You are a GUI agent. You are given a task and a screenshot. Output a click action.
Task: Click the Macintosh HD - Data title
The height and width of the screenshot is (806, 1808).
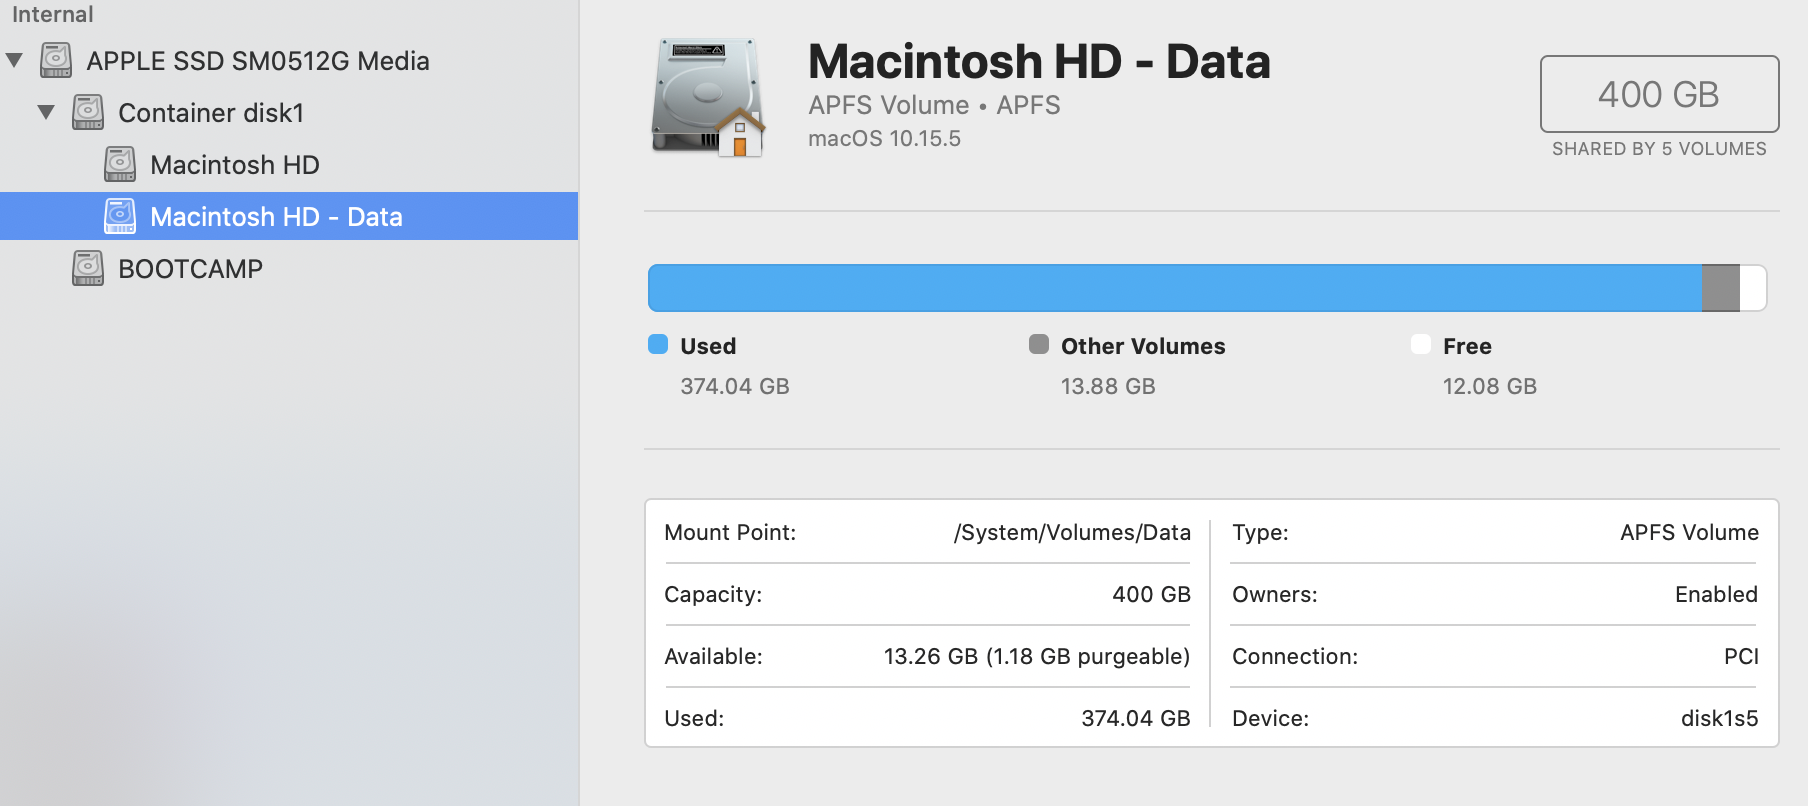point(1039,61)
